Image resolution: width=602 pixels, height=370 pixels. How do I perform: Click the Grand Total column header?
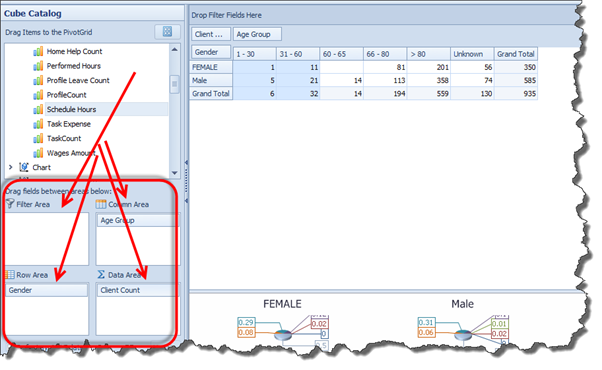click(516, 54)
